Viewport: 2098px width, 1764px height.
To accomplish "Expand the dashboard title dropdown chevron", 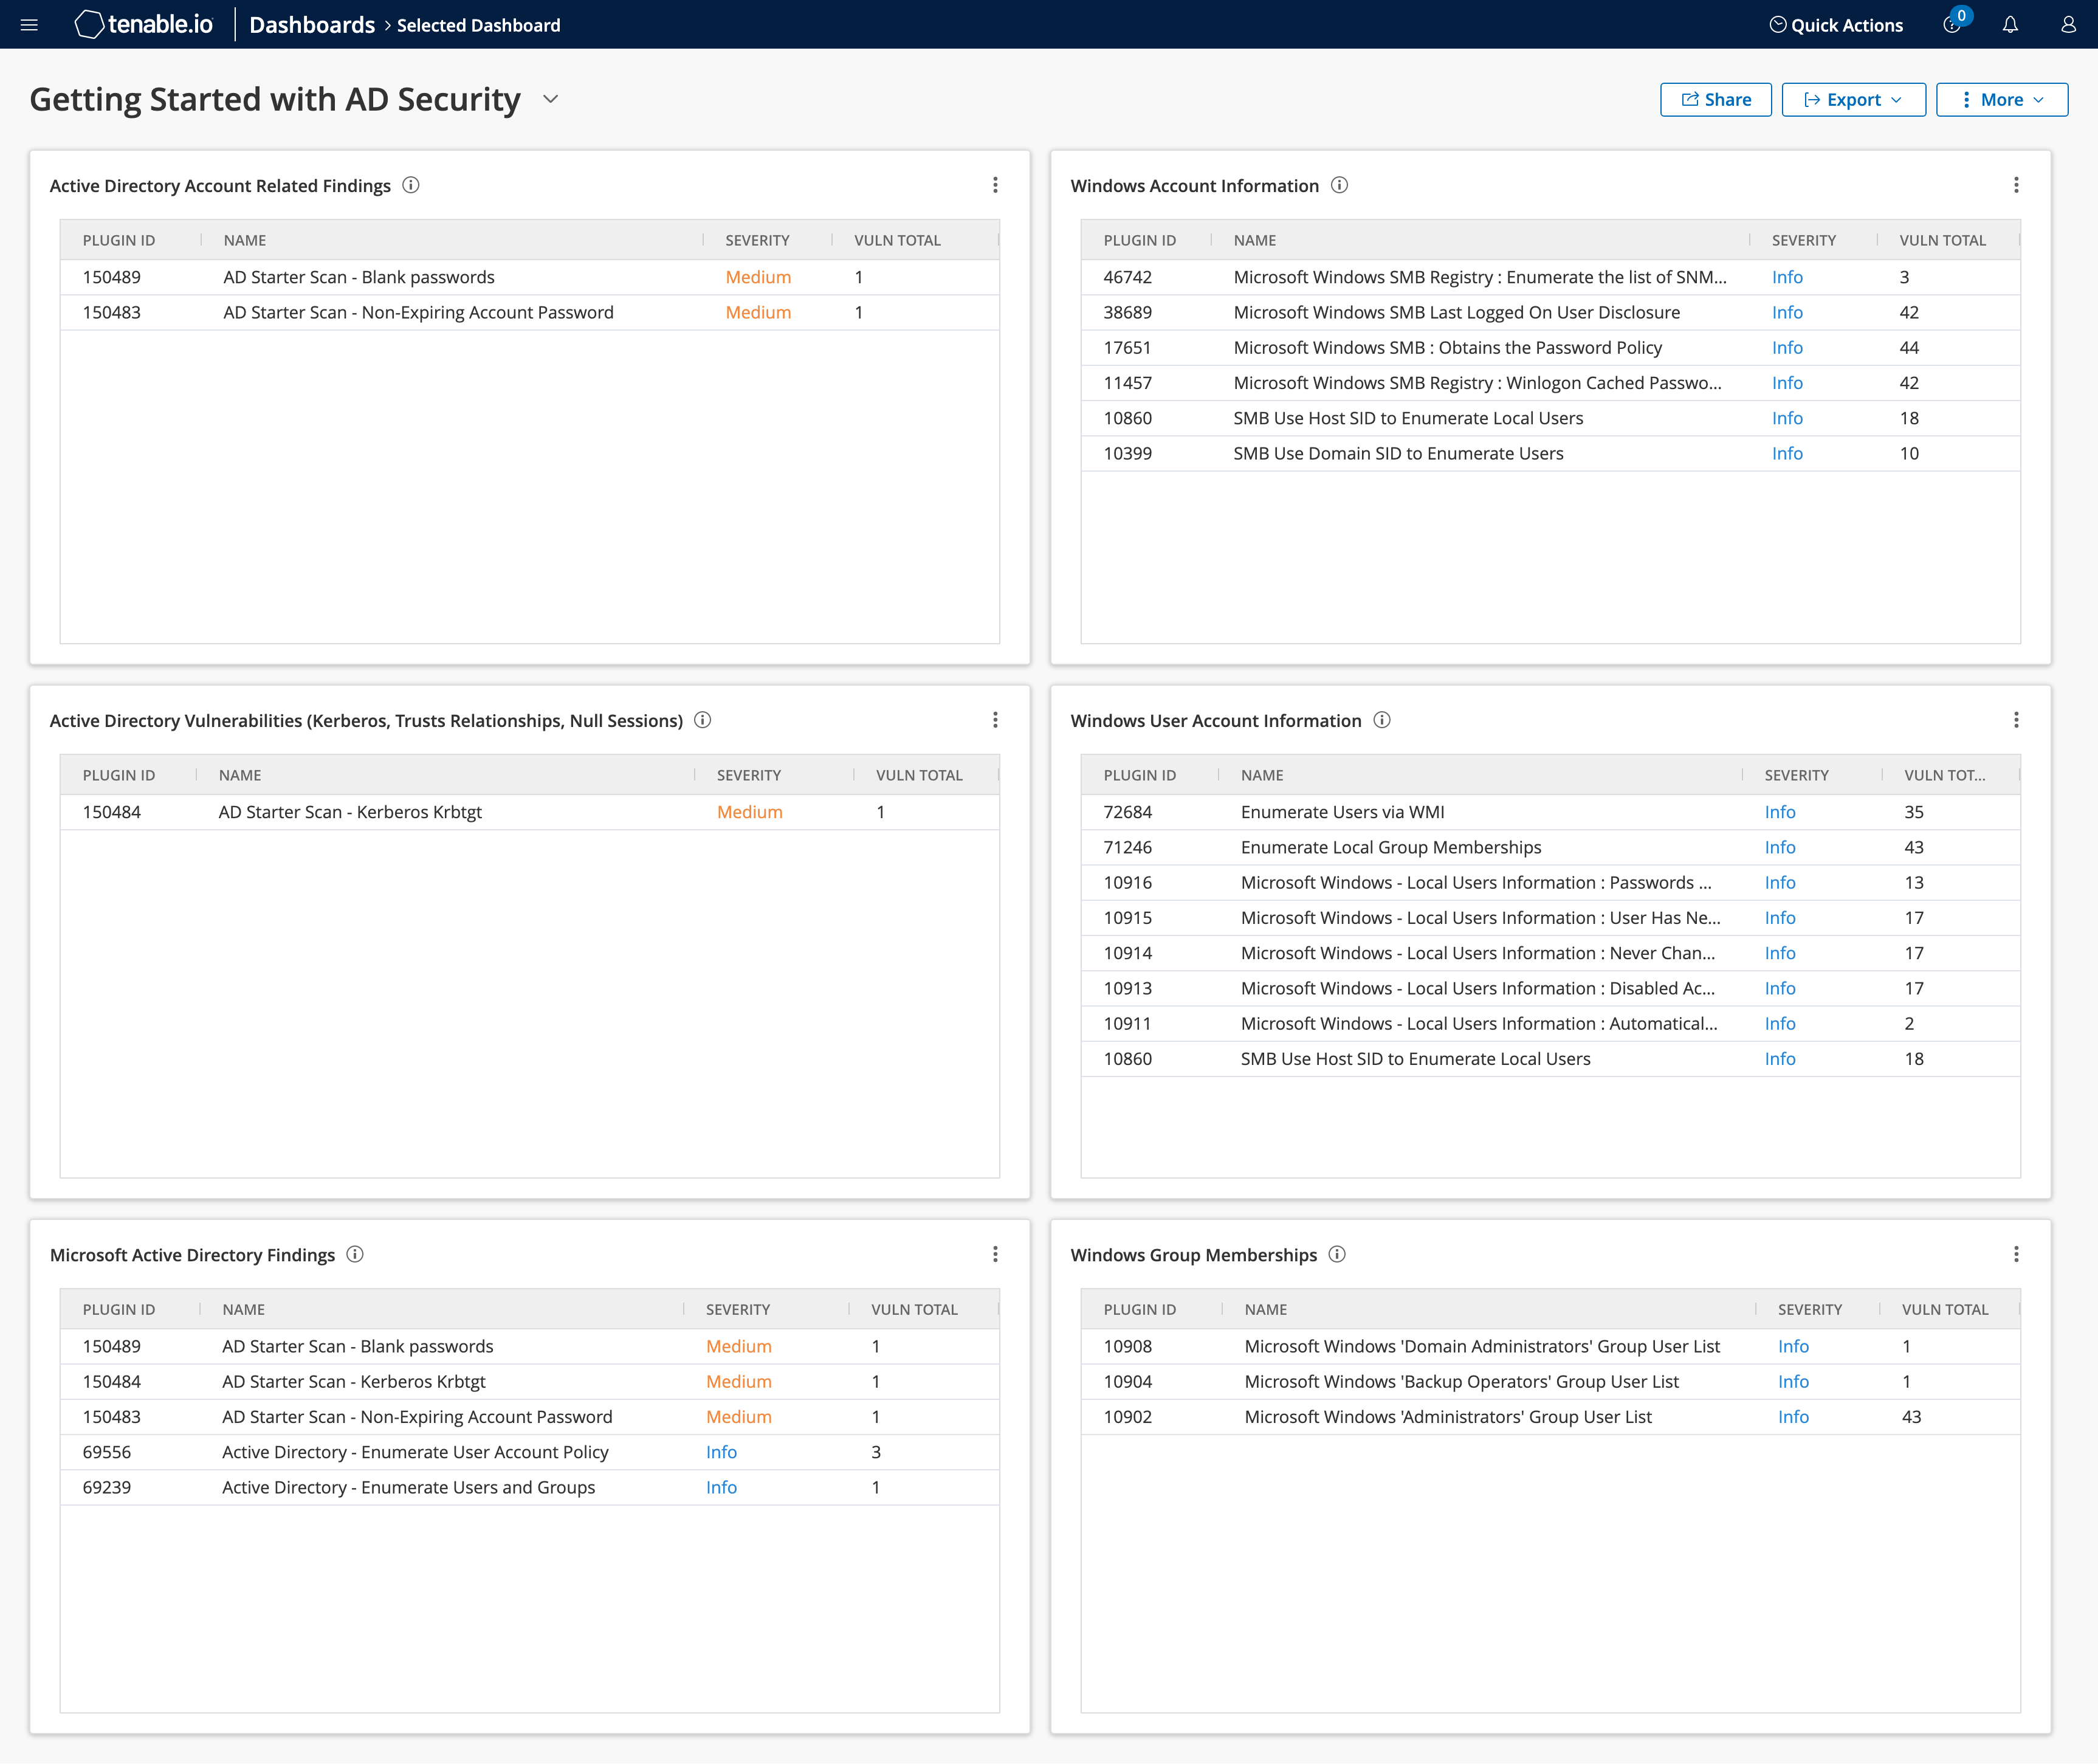I will (x=550, y=99).
